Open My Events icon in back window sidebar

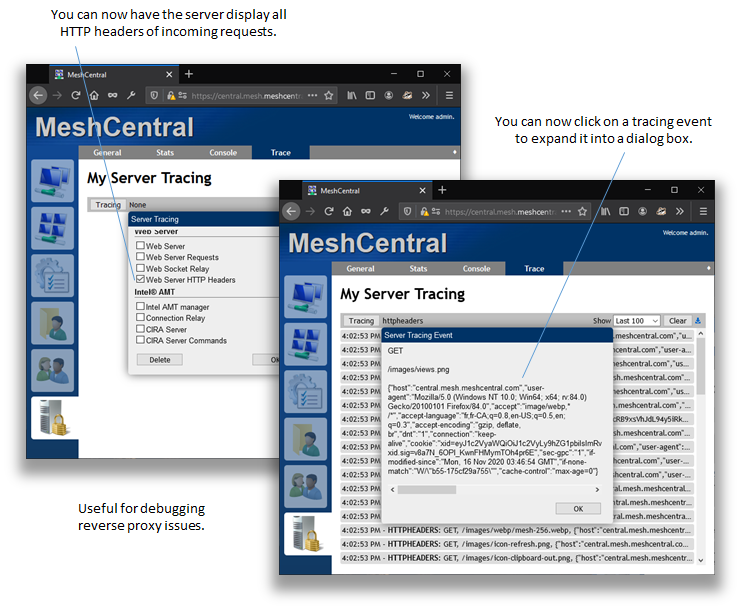pos(52,275)
